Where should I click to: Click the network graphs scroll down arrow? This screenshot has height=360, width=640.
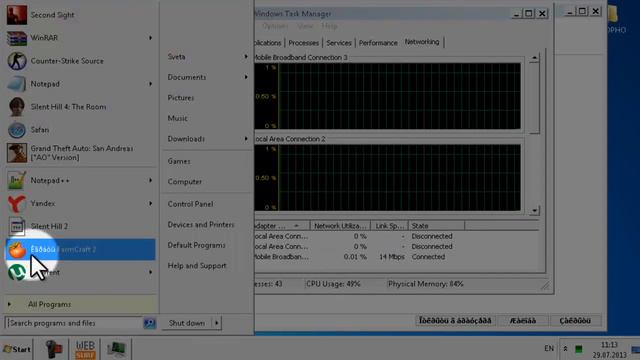tap(534, 211)
